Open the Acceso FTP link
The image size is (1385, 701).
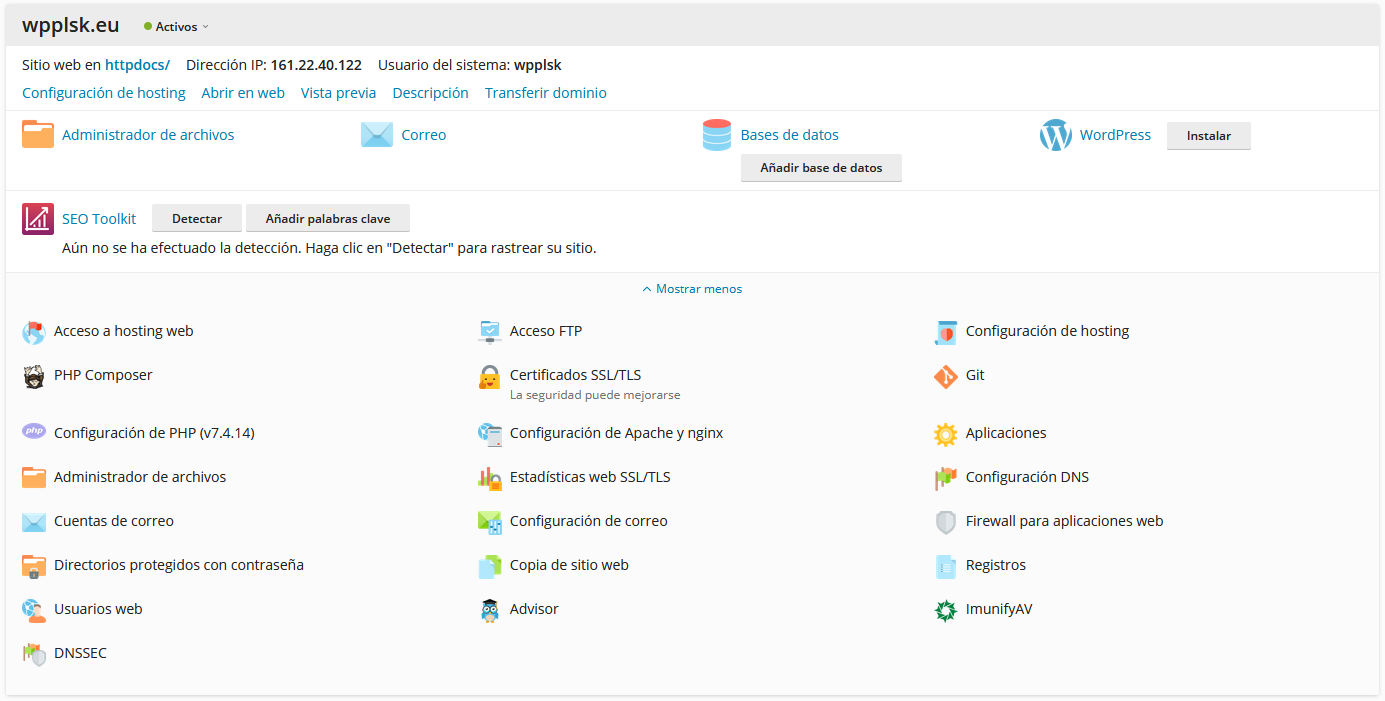tap(546, 331)
